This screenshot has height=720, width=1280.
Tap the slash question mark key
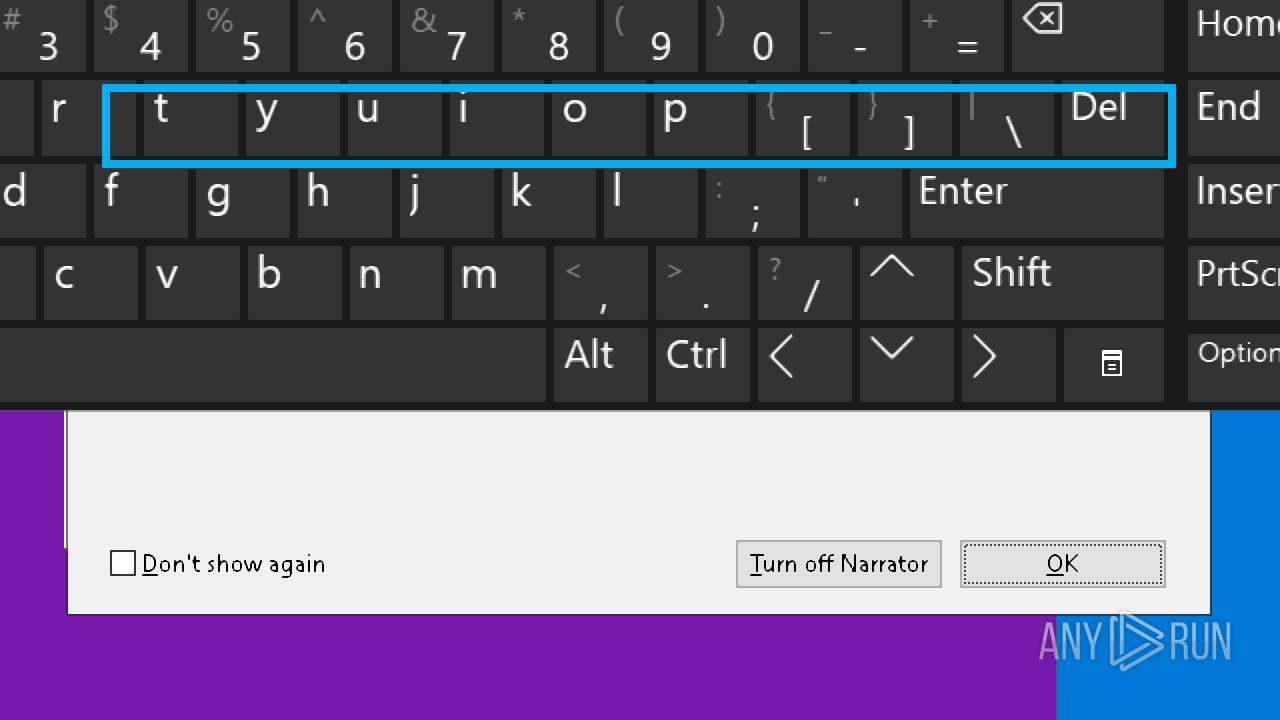(x=803, y=283)
